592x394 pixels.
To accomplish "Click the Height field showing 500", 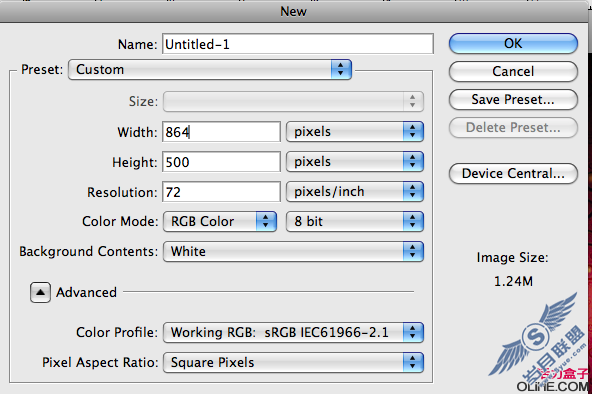I will 222,162.
